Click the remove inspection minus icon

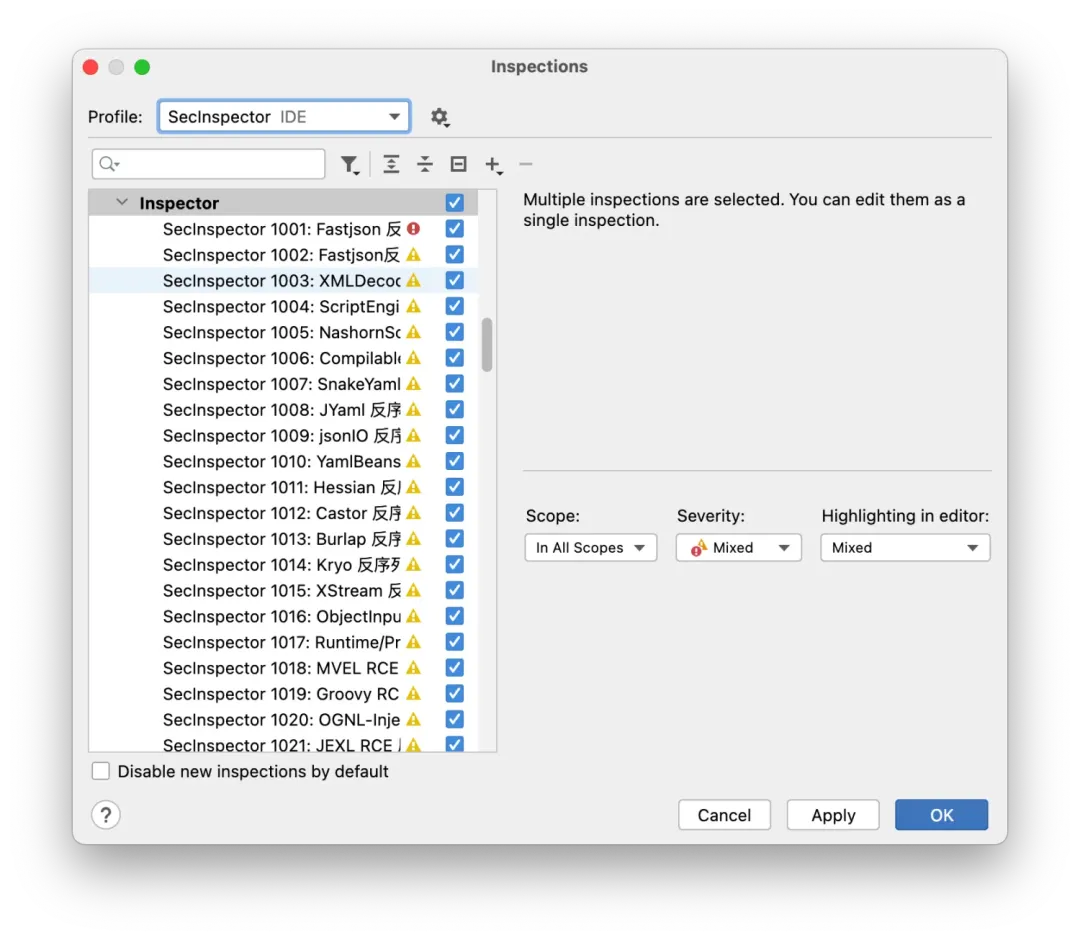[526, 164]
